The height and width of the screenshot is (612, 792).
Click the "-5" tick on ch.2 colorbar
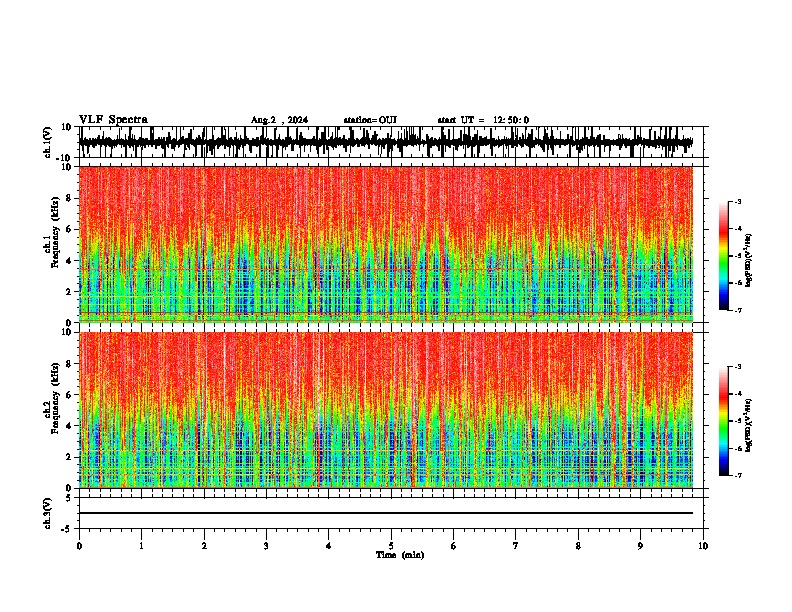point(737,421)
